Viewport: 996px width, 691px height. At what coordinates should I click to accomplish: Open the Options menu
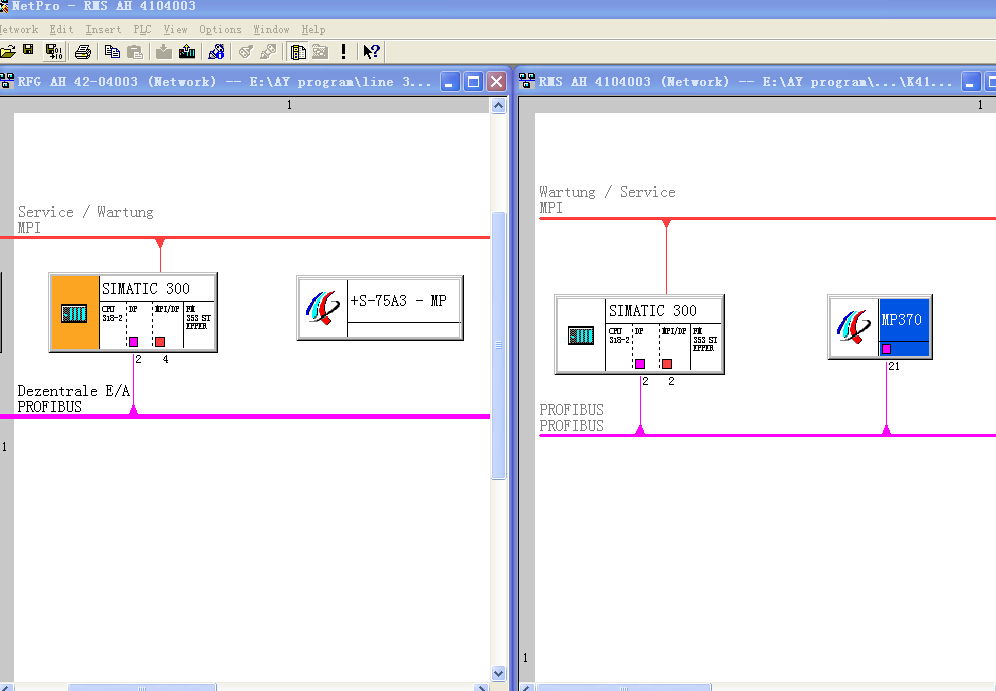tap(220, 29)
